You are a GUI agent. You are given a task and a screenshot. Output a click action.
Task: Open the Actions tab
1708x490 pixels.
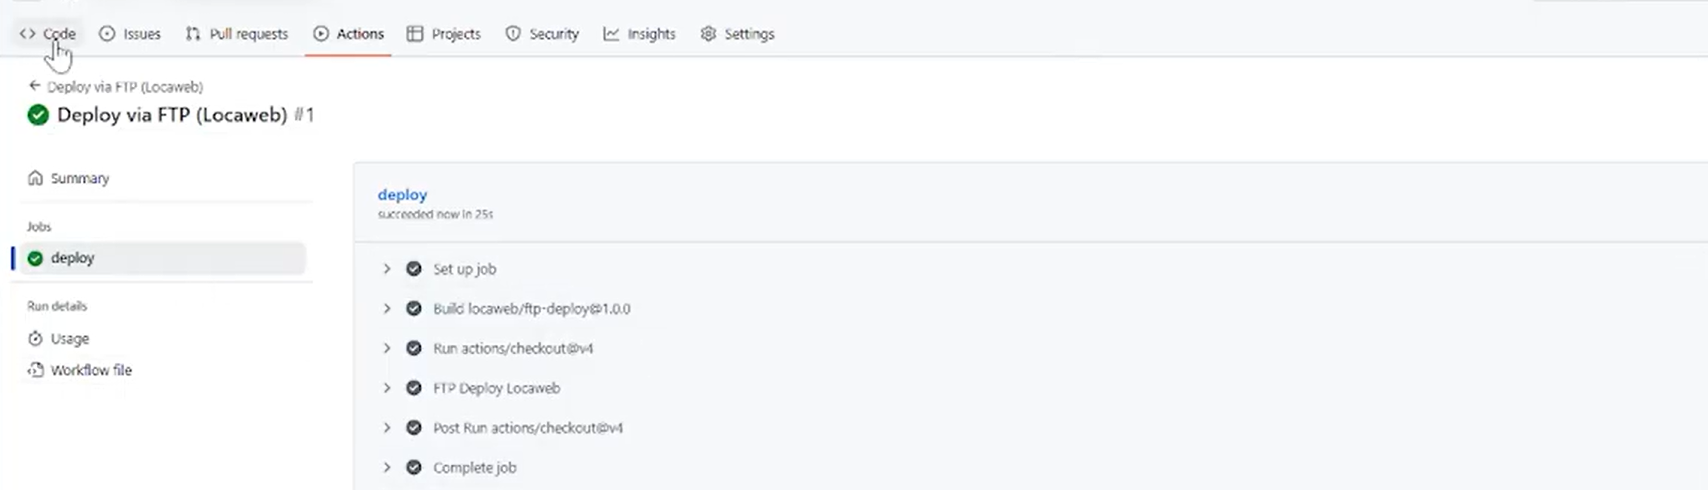coord(348,34)
